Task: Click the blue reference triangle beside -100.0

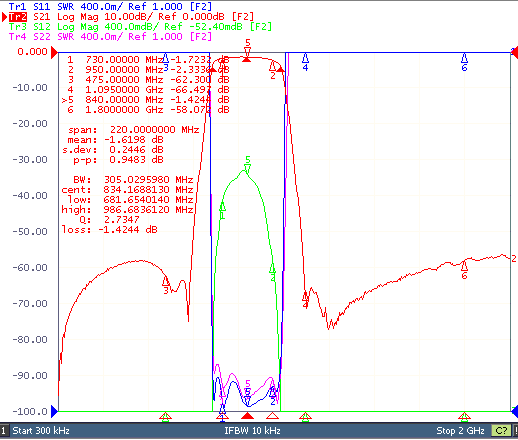Action: [x=54, y=411]
